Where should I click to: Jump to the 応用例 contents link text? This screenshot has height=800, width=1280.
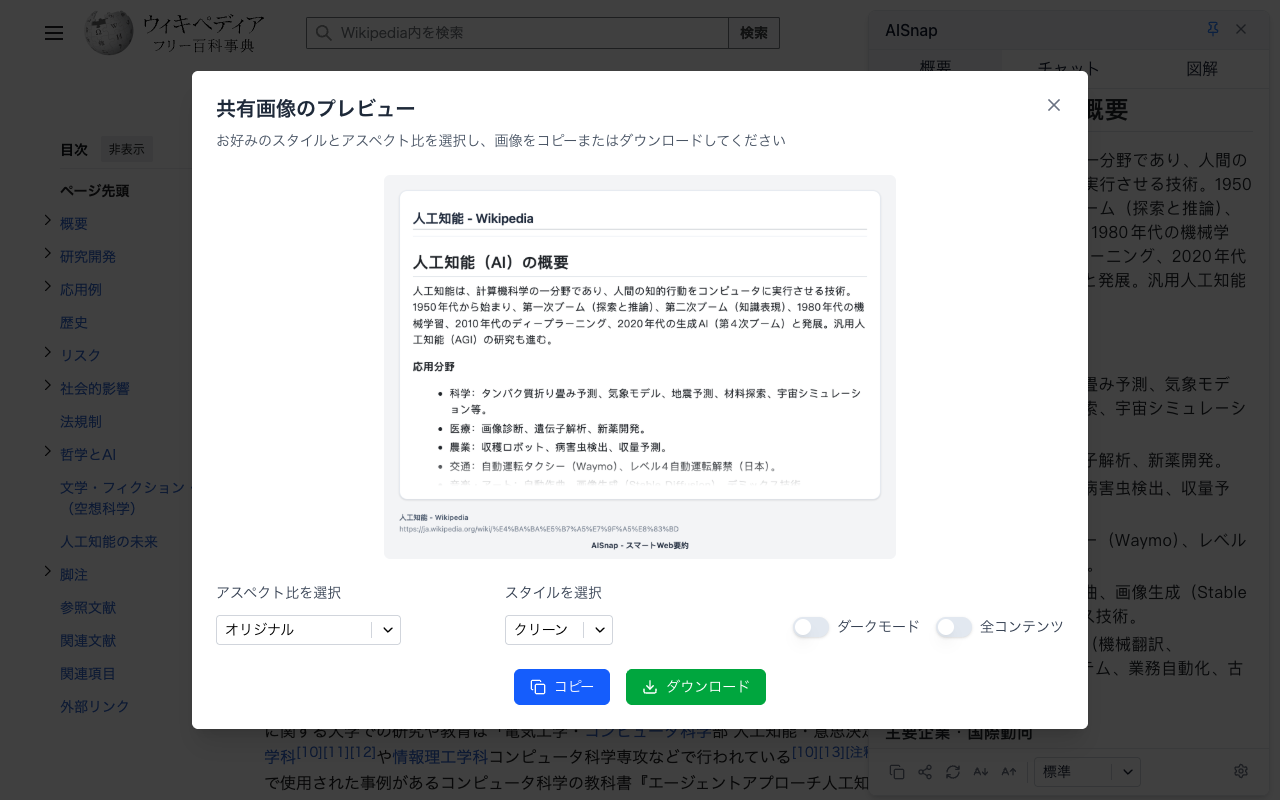click(x=81, y=290)
